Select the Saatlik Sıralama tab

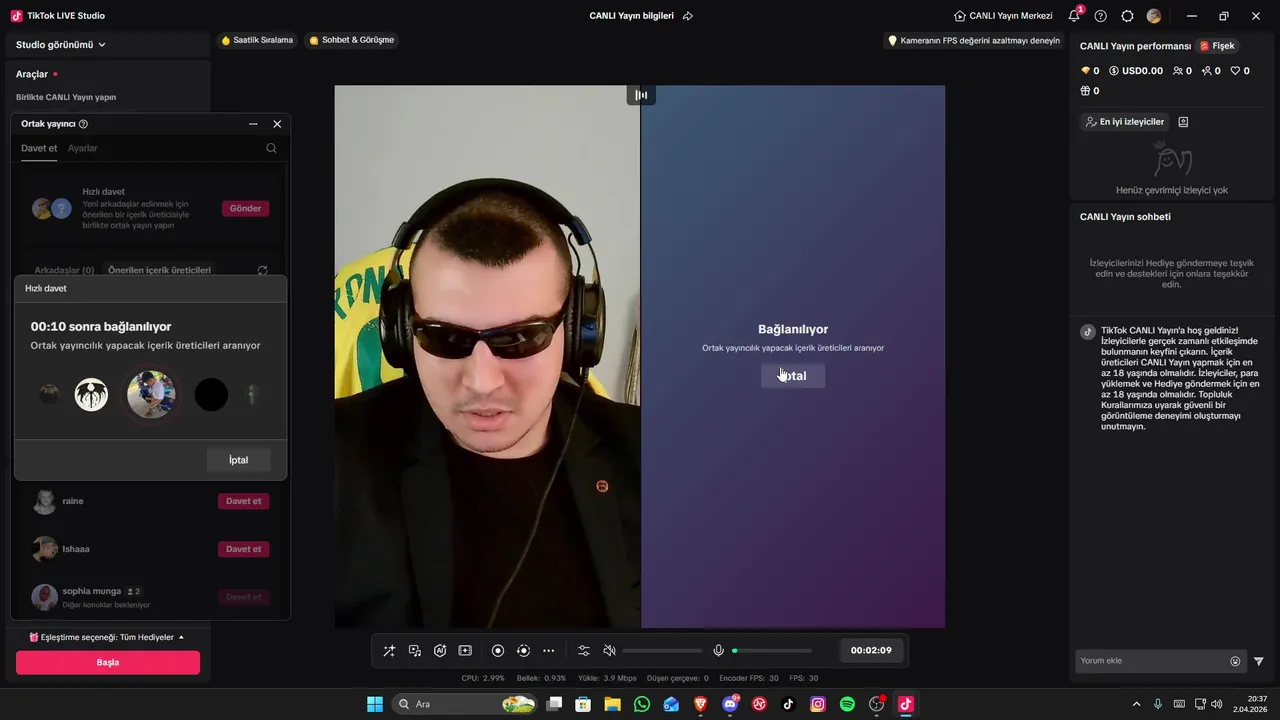257,40
